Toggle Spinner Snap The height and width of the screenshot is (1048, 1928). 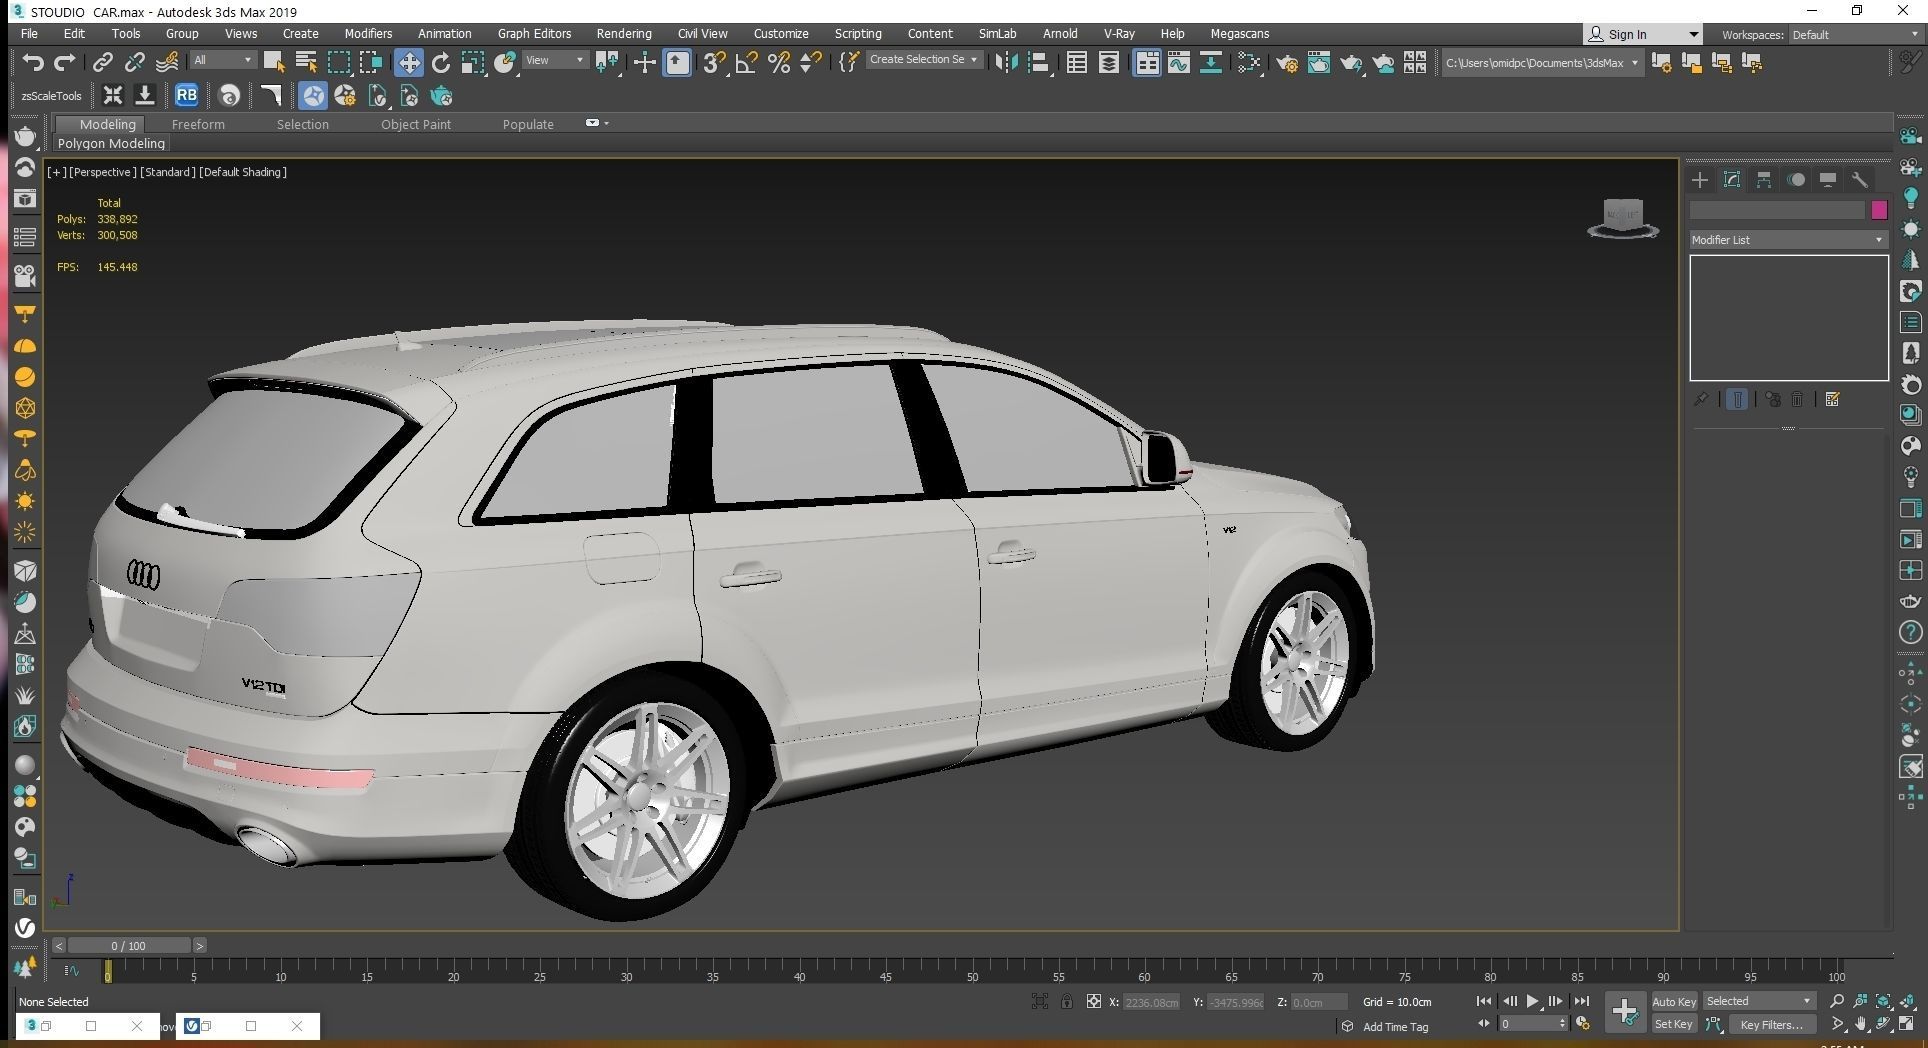tap(811, 63)
